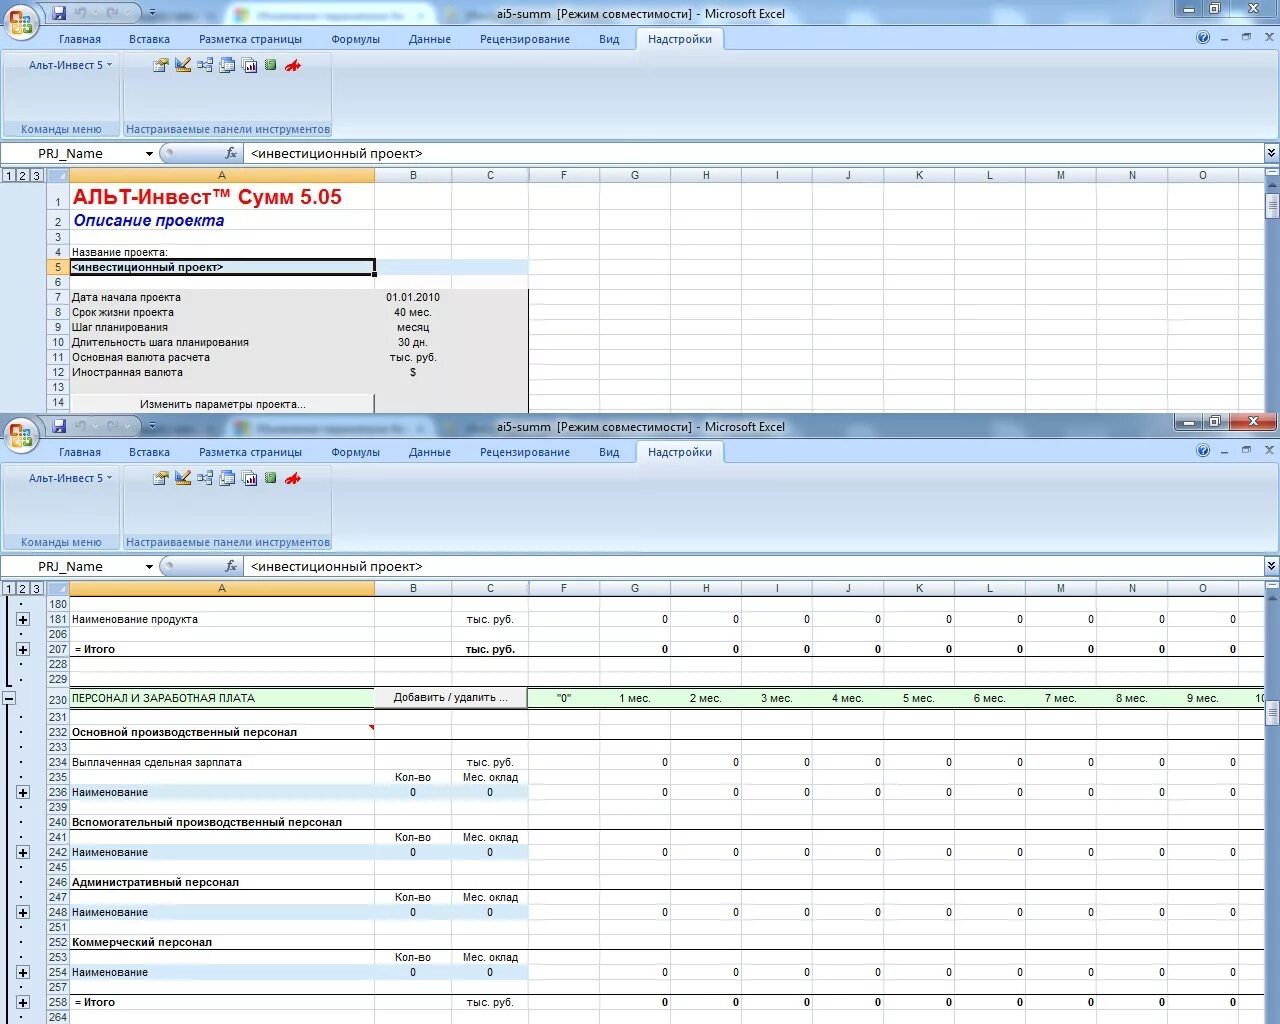Open the Office button in the bottom window
Image resolution: width=1280 pixels, height=1024 pixels.
coord(21,435)
